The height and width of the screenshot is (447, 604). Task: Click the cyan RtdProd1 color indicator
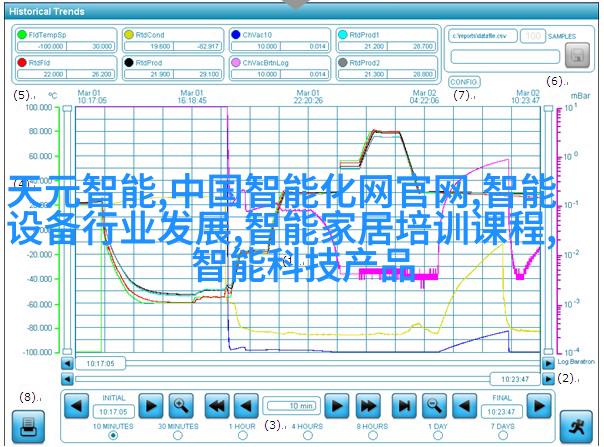pyautogui.click(x=342, y=35)
